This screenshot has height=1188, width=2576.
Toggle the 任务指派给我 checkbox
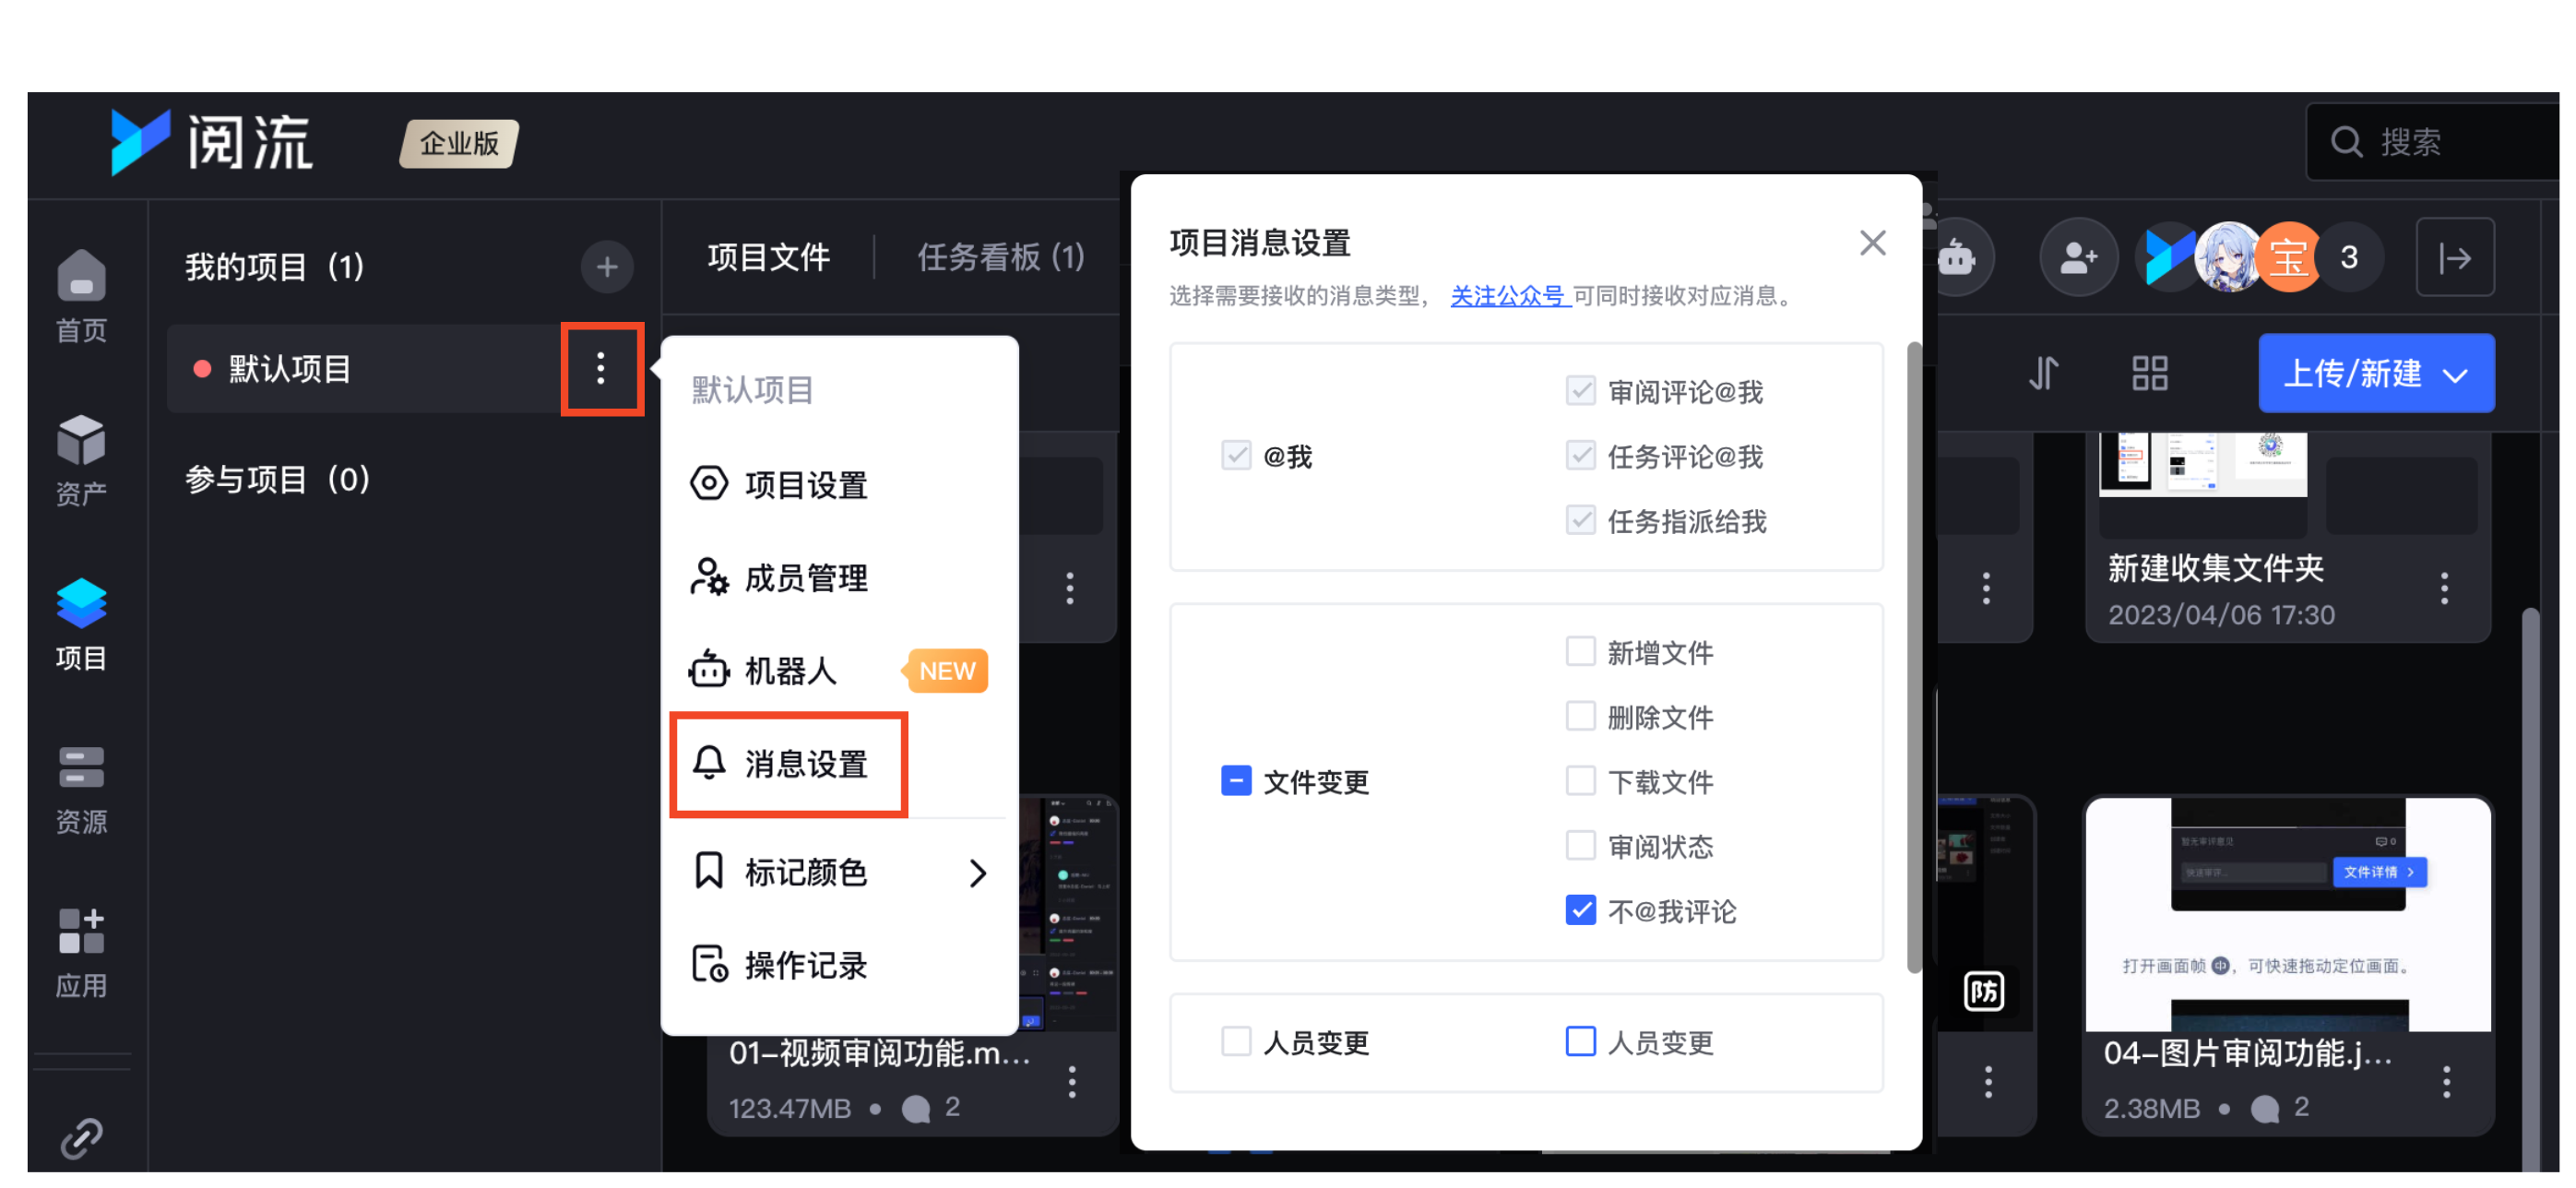click(1580, 521)
